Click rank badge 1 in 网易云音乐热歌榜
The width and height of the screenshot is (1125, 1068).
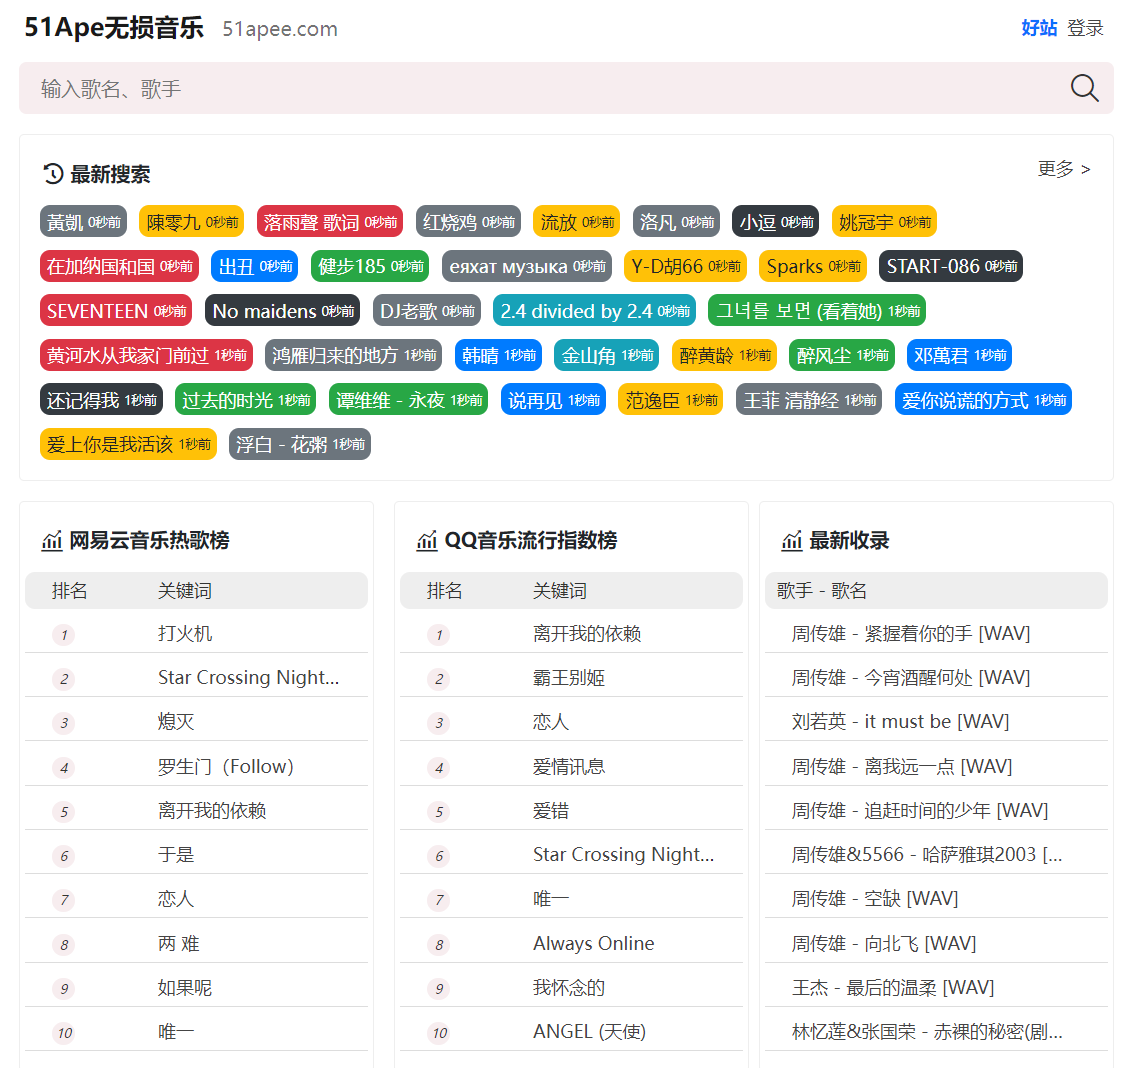coord(64,635)
